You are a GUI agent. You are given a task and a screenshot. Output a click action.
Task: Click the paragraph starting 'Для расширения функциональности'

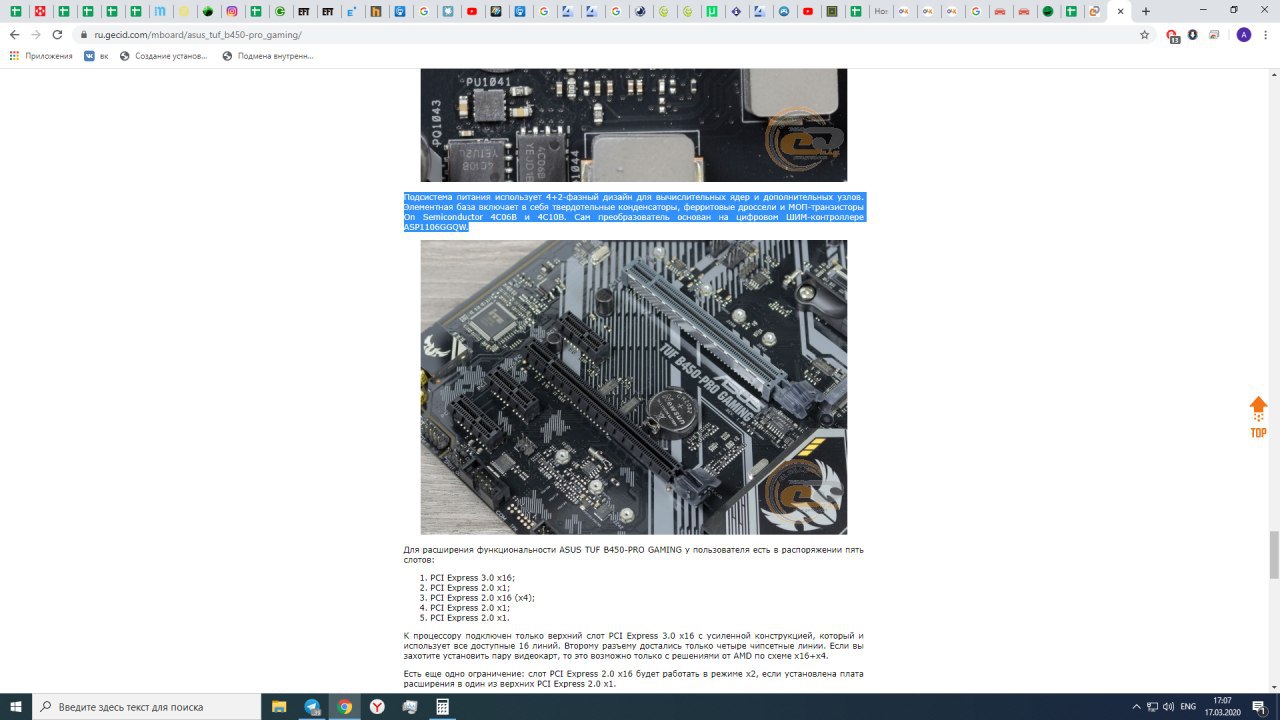point(633,555)
